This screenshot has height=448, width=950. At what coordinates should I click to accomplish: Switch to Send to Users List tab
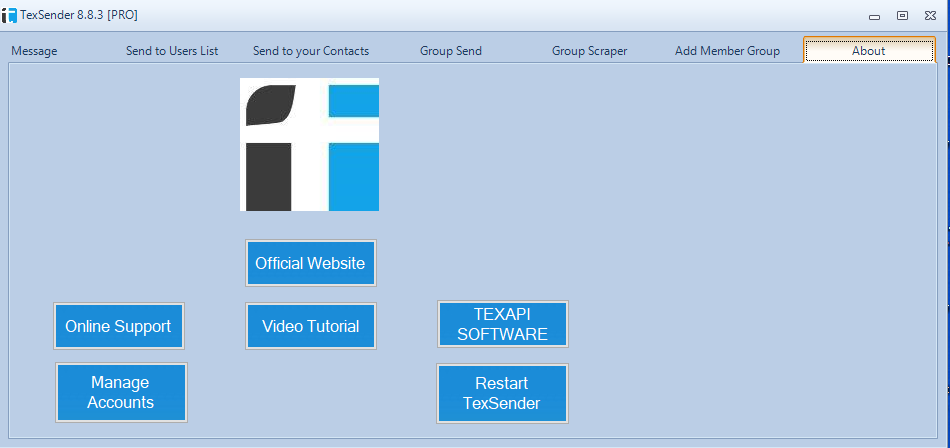pos(172,51)
